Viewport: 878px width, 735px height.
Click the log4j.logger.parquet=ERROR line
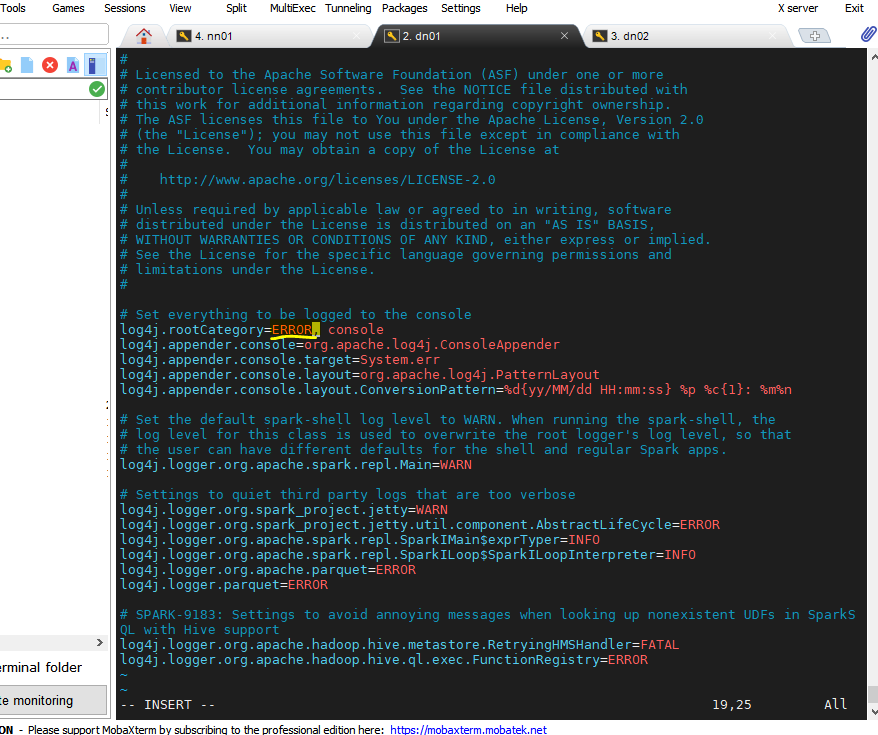click(224, 585)
